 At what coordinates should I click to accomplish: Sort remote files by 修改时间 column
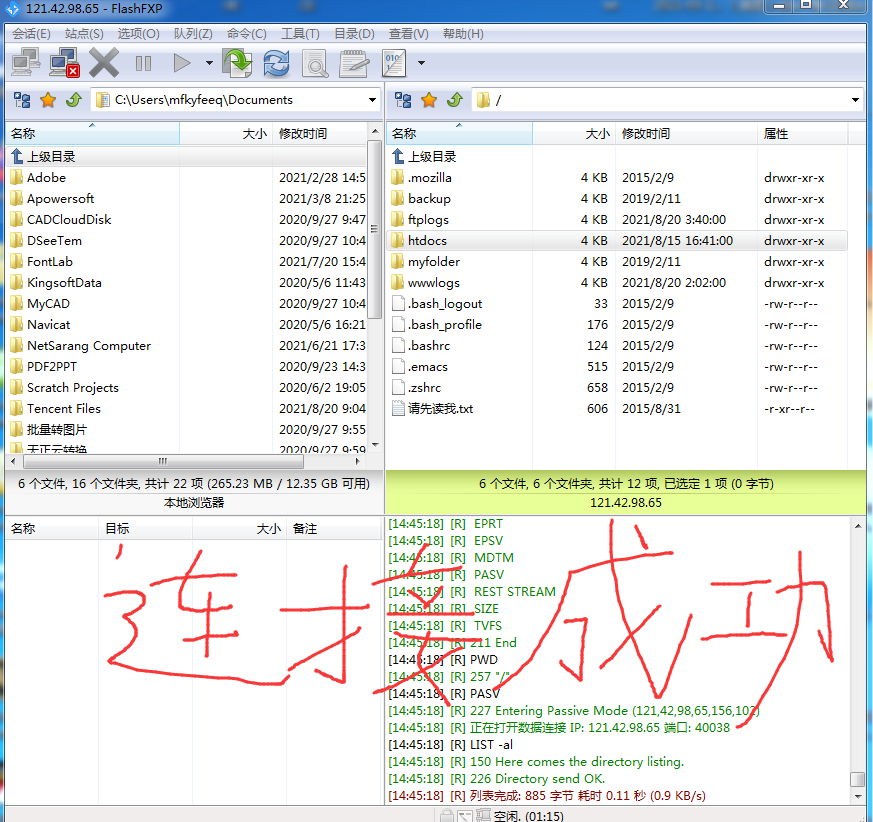[x=686, y=134]
